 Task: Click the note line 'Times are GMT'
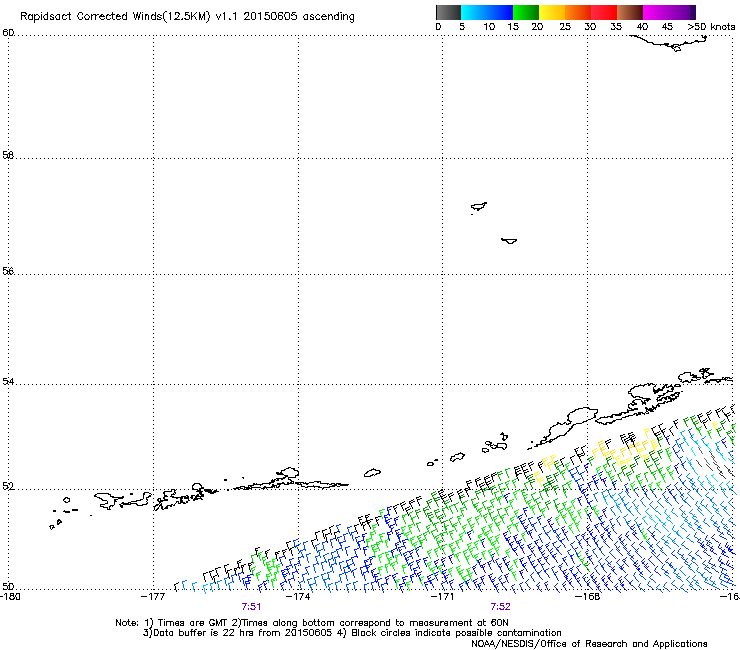pos(193,623)
